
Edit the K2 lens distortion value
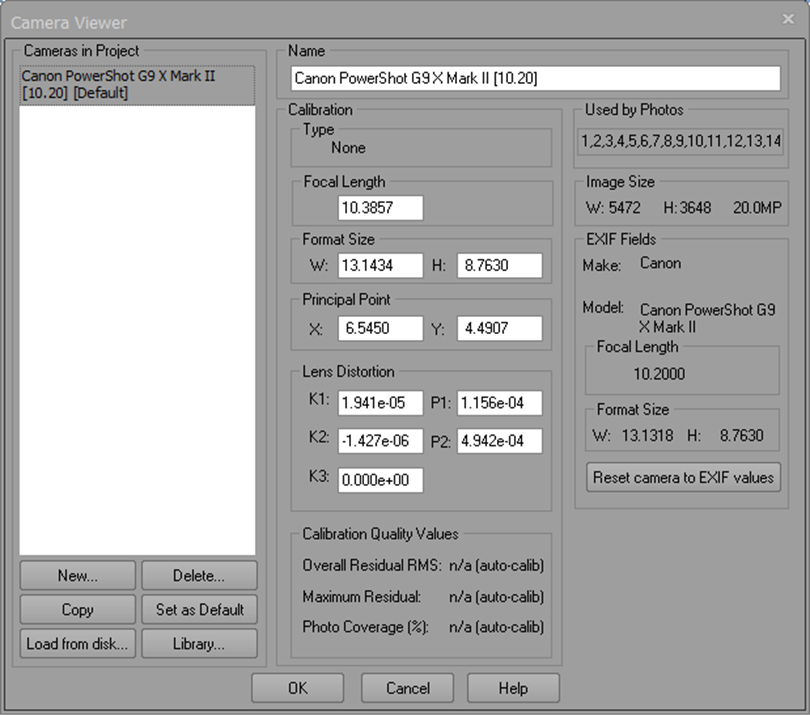point(380,441)
